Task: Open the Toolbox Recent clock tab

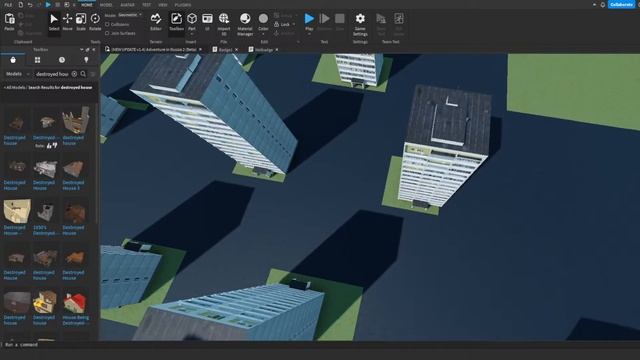Action: [x=62, y=60]
